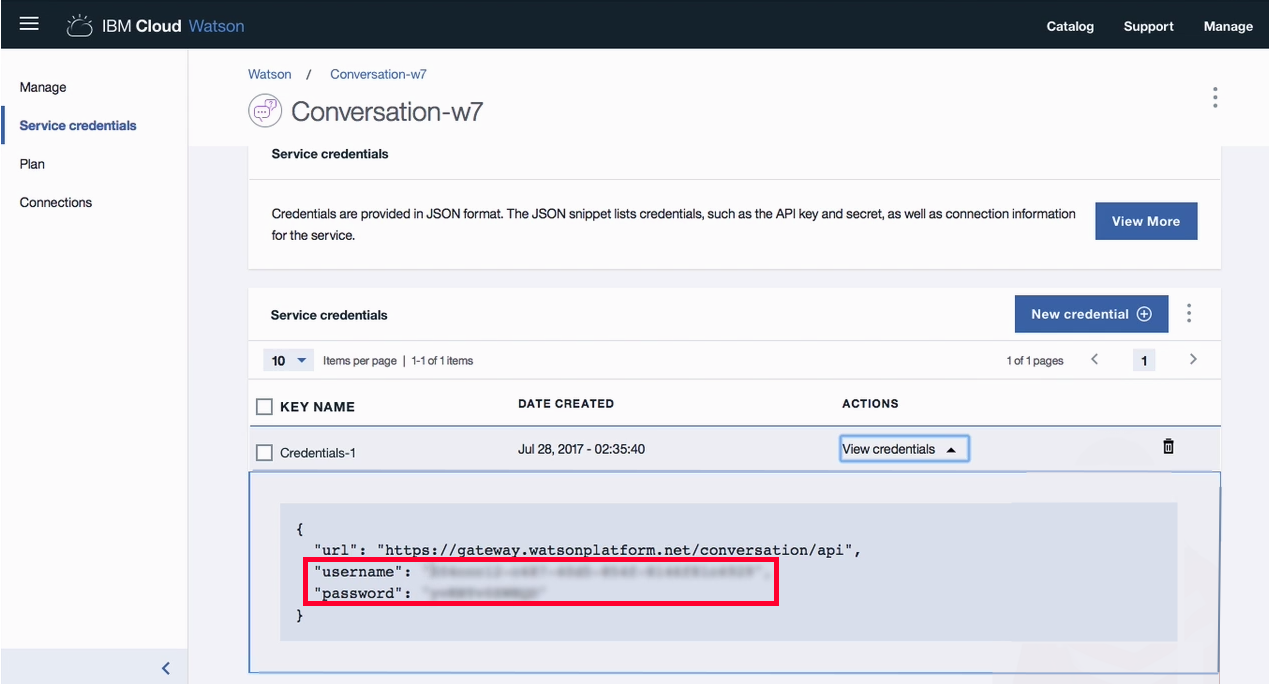Click the ACTIONS column header
This screenshot has height=684, width=1269.
click(870, 404)
